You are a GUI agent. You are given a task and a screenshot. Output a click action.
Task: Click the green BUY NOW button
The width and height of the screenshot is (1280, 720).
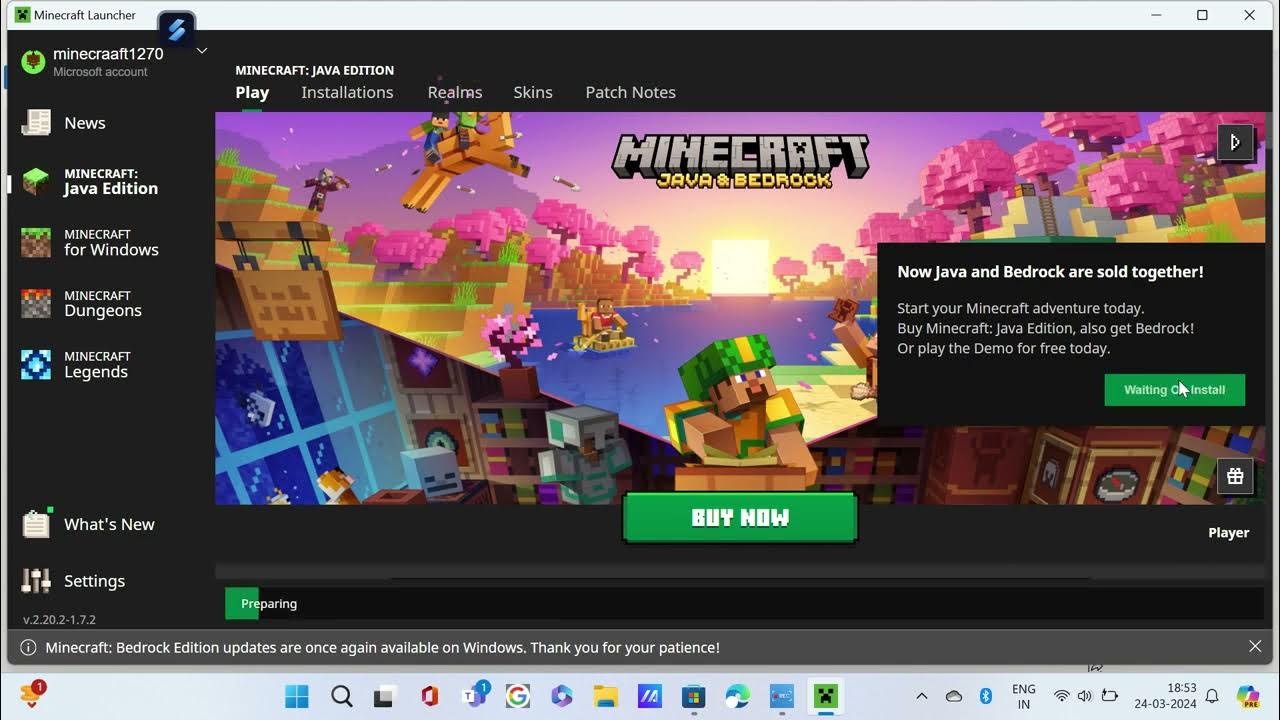pyautogui.click(x=740, y=517)
